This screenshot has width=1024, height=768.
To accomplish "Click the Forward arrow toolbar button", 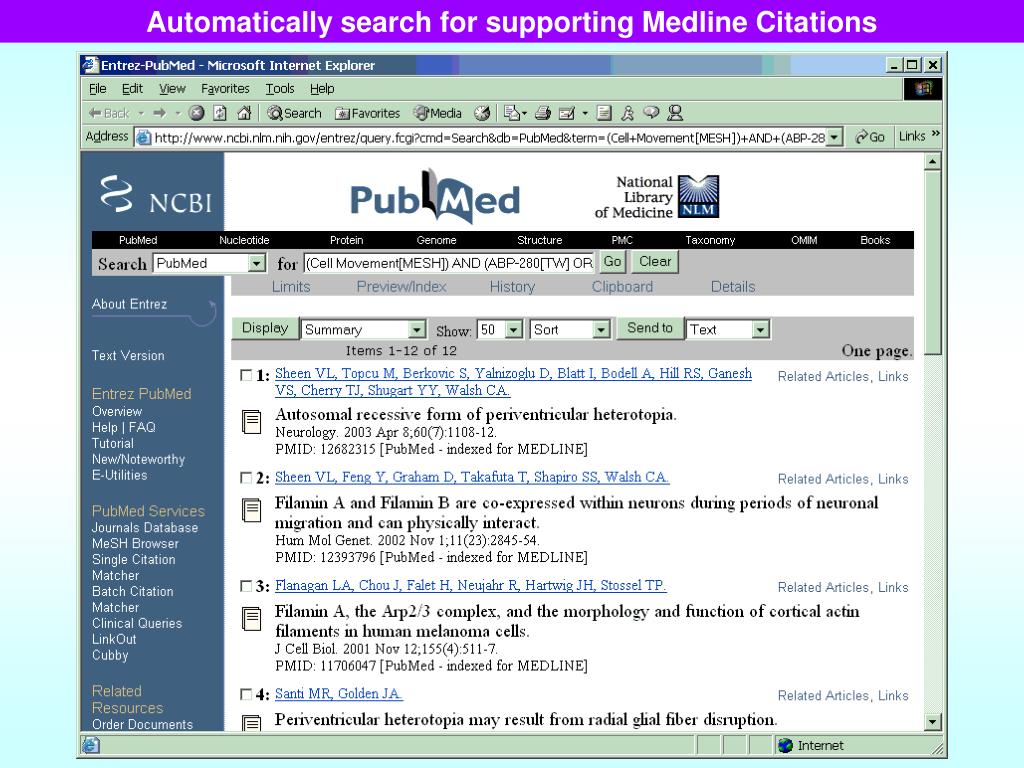I will (159, 113).
